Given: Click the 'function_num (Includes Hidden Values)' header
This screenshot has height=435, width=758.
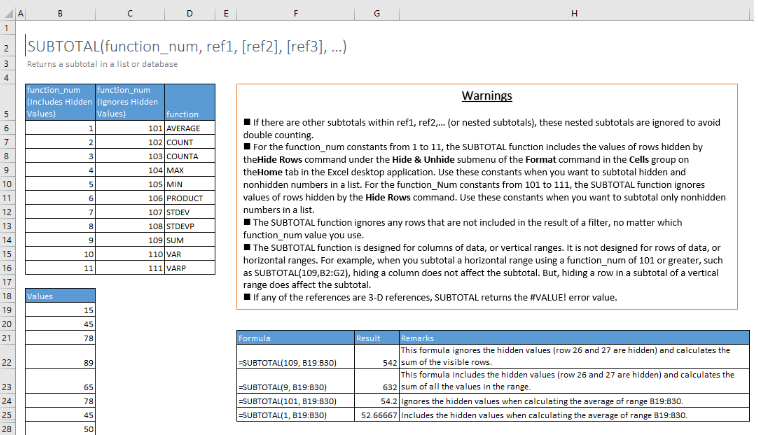Looking at the screenshot, I should click(60, 102).
